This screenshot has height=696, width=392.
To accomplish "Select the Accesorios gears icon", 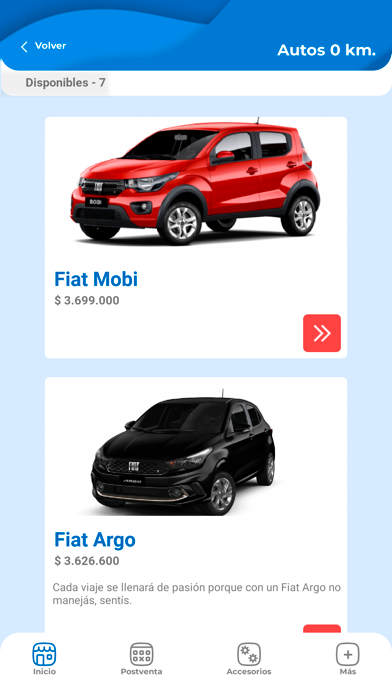I will click(249, 654).
